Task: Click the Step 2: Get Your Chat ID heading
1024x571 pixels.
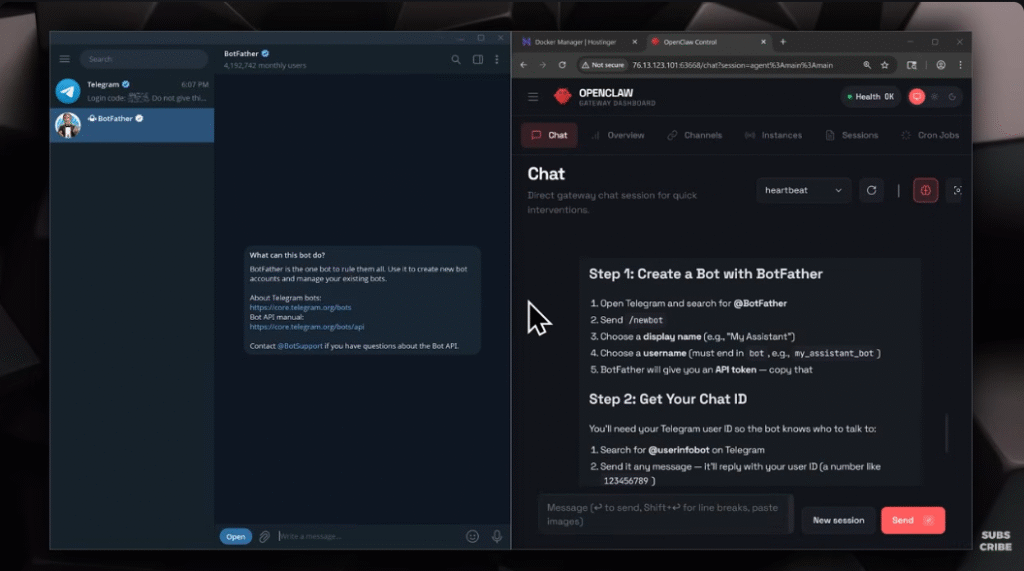Action: [x=667, y=399]
